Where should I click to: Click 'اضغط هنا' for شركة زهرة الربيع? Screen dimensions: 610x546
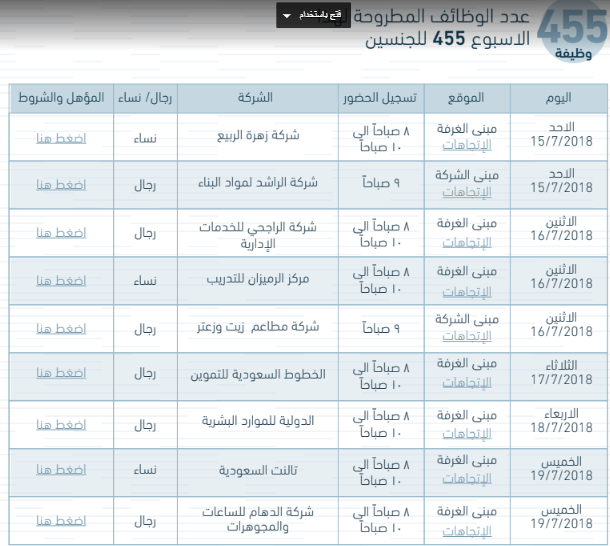[x=61, y=138]
